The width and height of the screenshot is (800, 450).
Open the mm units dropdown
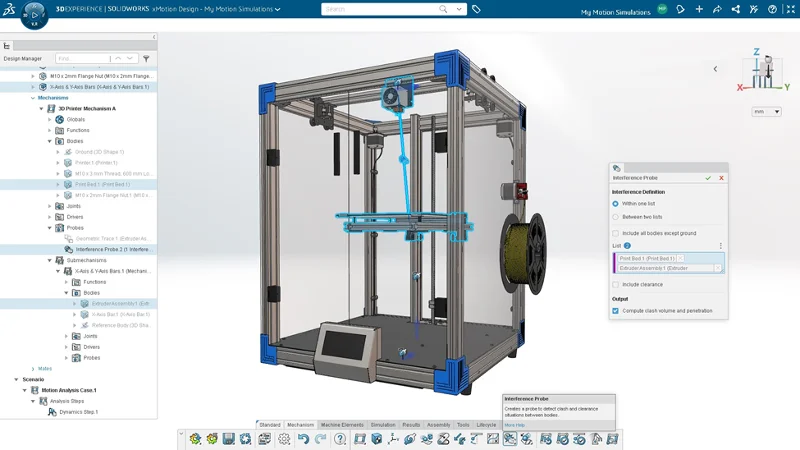(766, 112)
